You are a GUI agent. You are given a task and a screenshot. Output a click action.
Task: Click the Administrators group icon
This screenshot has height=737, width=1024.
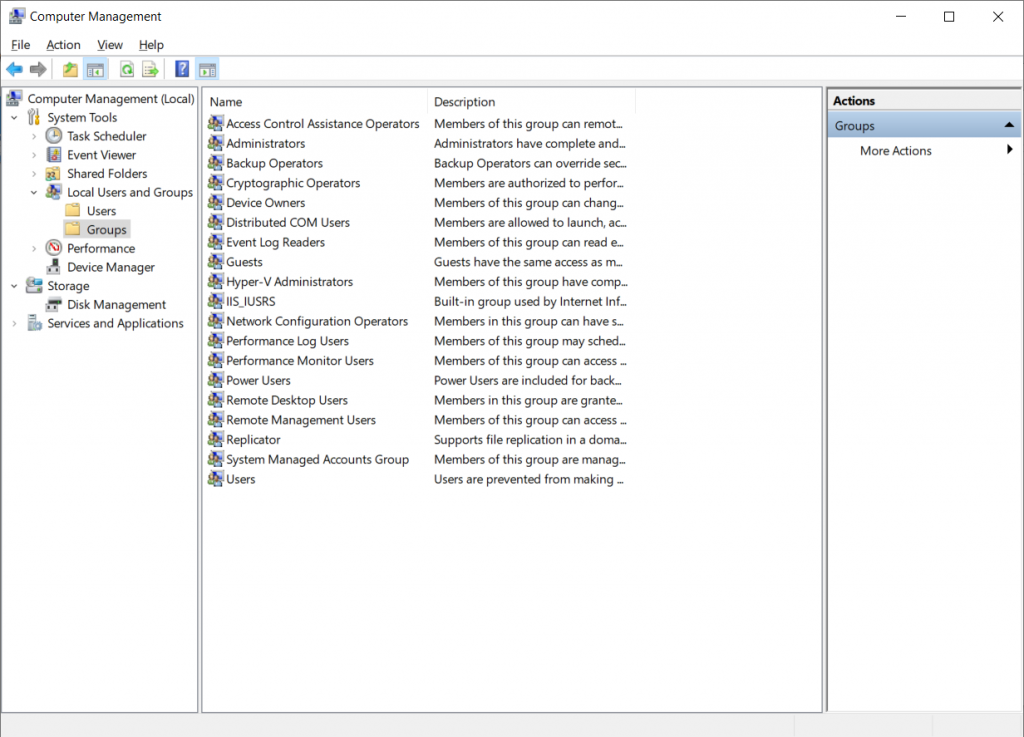[216, 143]
